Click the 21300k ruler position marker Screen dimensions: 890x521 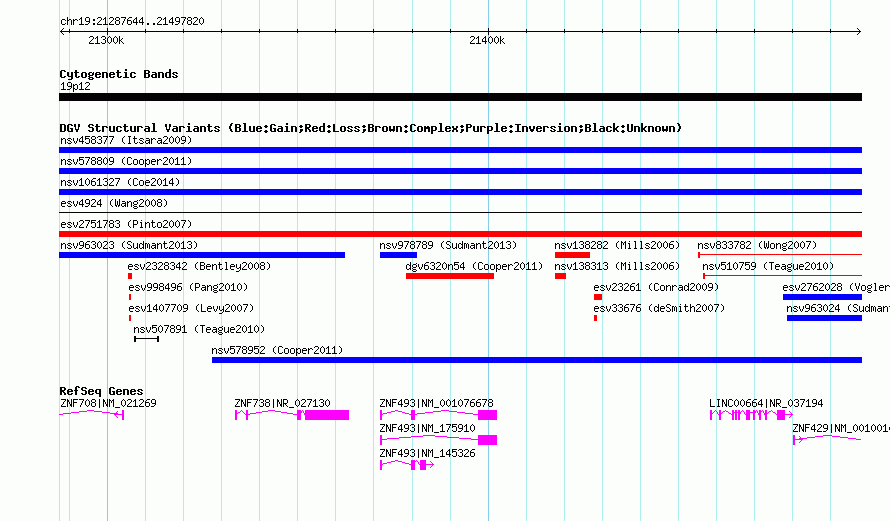pyautogui.click(x=106, y=40)
